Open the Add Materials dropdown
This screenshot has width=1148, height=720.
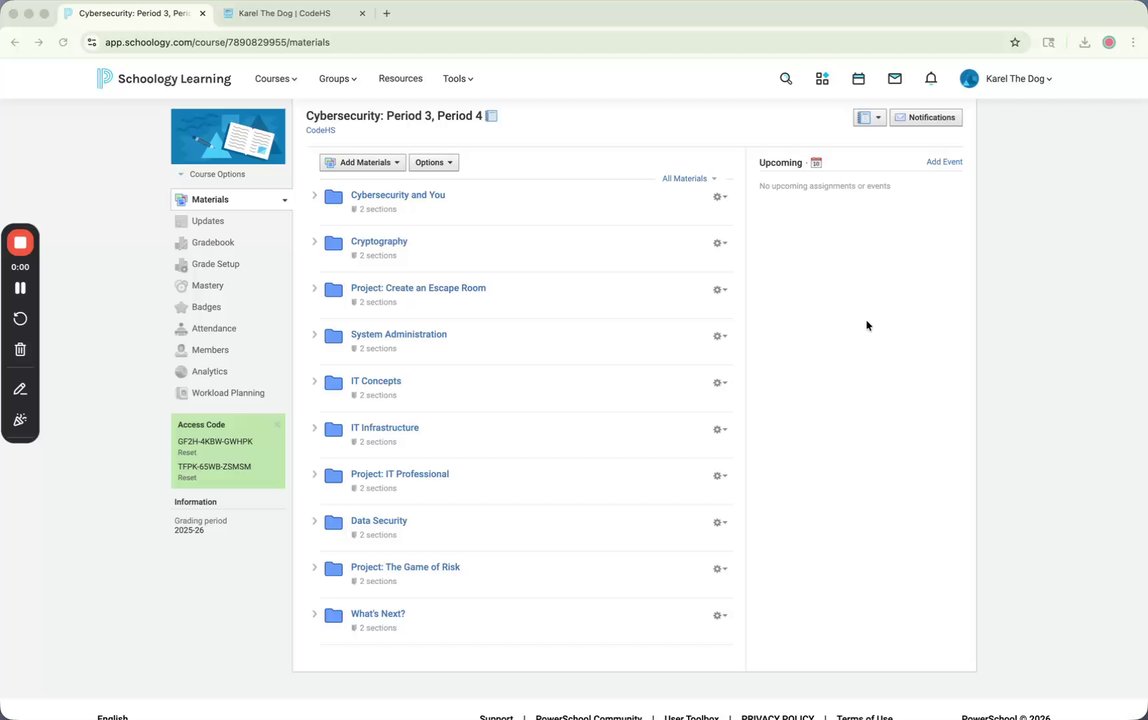click(362, 162)
